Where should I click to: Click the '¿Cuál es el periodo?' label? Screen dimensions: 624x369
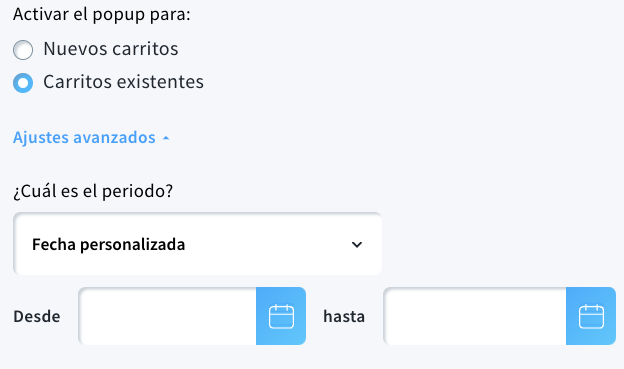(93, 191)
